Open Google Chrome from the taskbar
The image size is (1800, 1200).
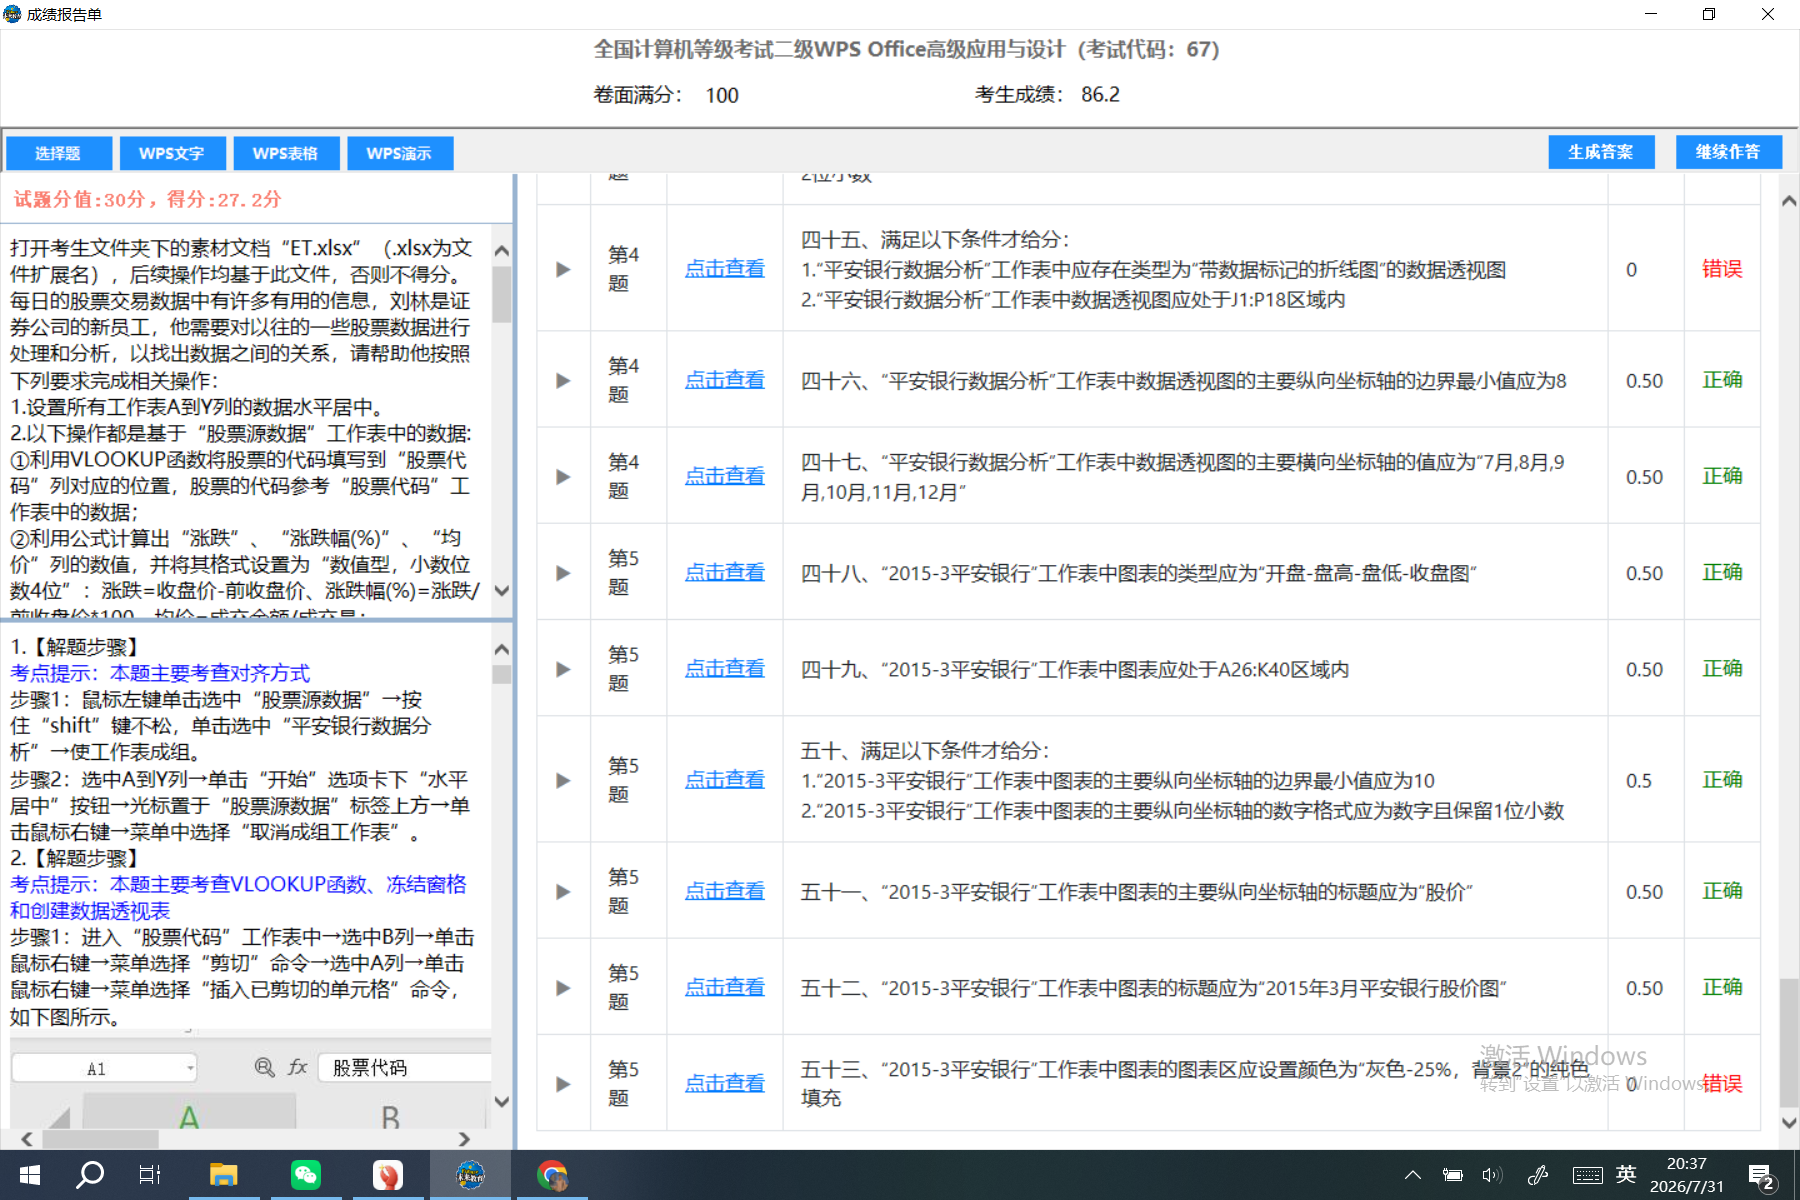[x=552, y=1175]
